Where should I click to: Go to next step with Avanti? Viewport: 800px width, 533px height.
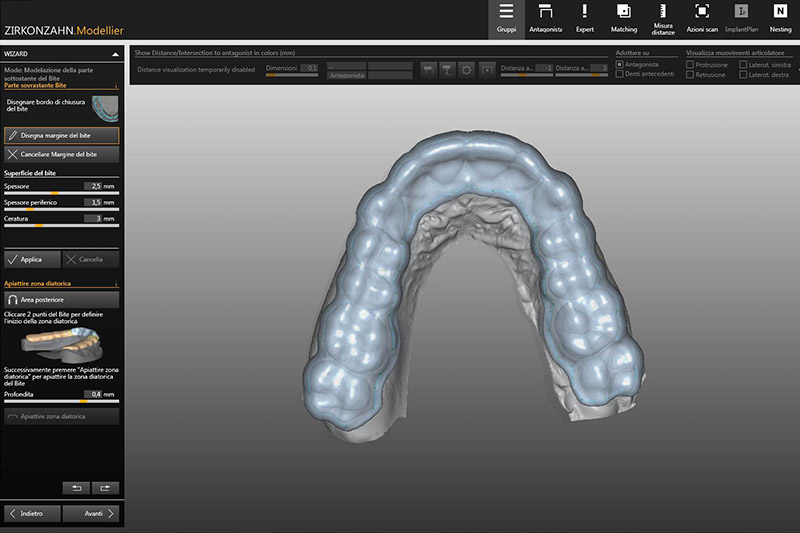tap(91, 513)
